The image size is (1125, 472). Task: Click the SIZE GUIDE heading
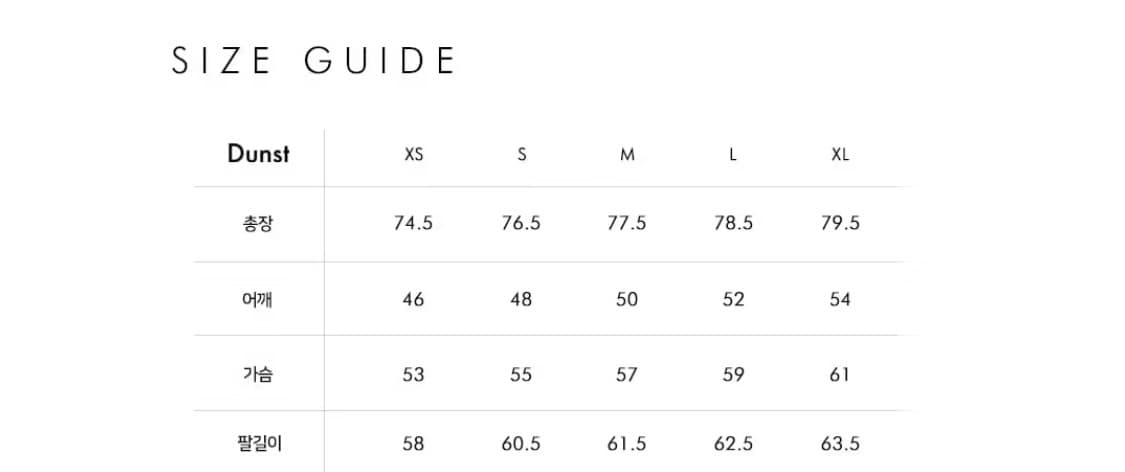314,61
